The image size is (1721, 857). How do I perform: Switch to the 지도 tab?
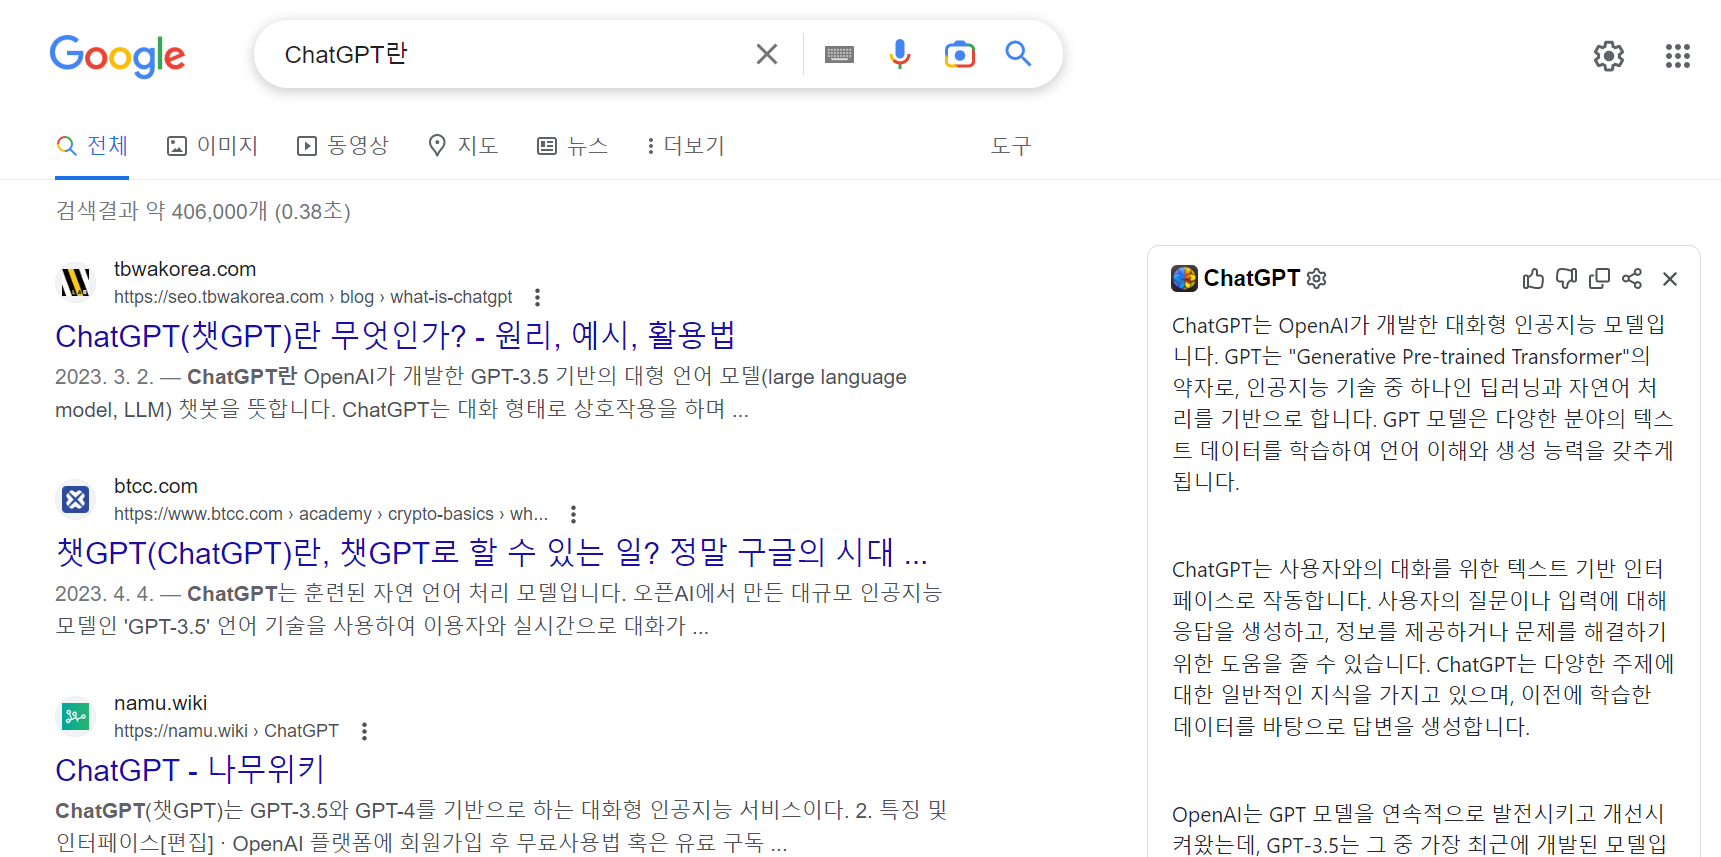point(462,146)
